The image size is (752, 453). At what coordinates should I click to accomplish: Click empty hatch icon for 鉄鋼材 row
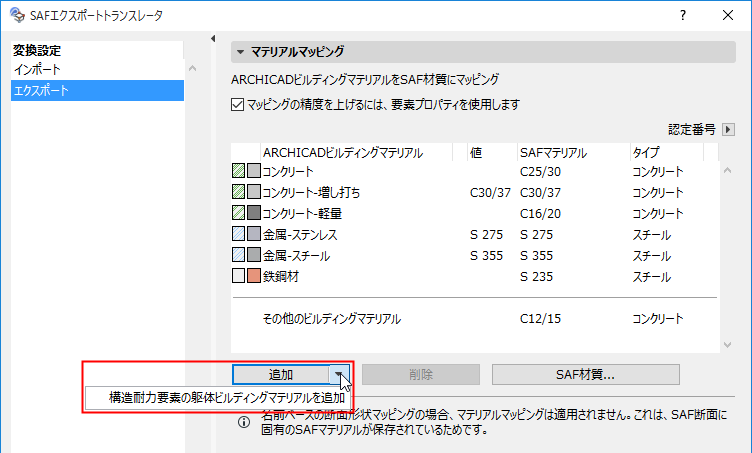(238, 276)
